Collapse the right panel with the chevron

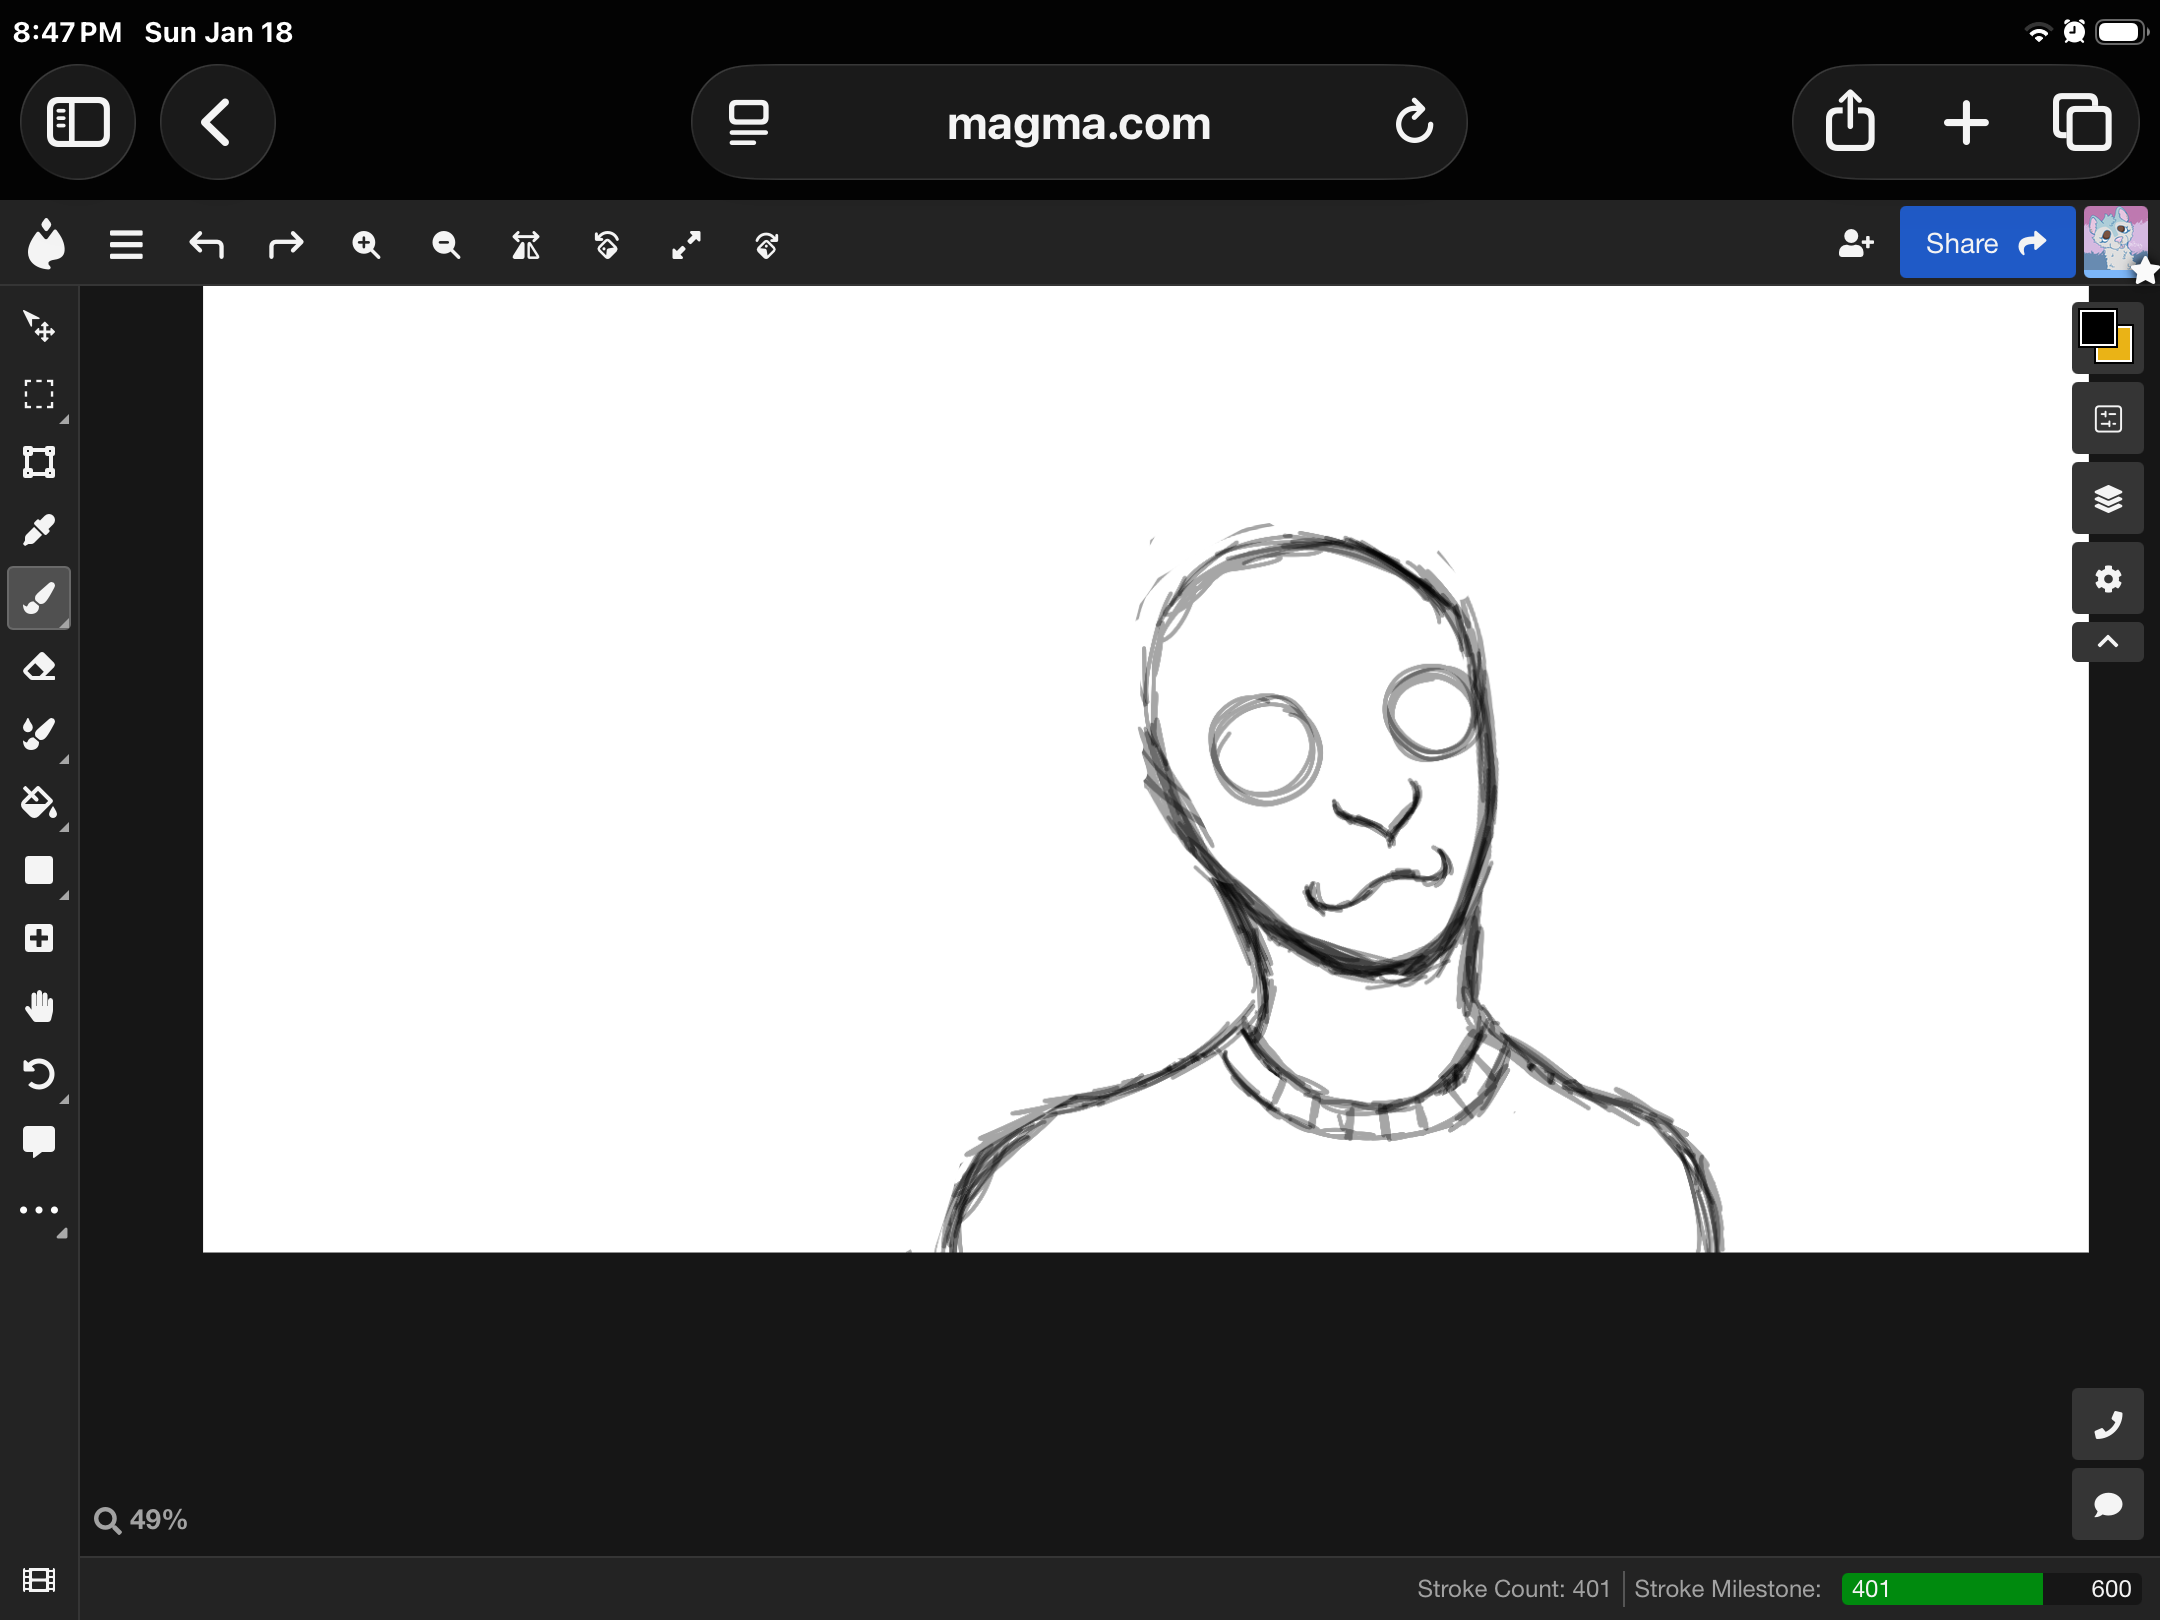[2108, 641]
